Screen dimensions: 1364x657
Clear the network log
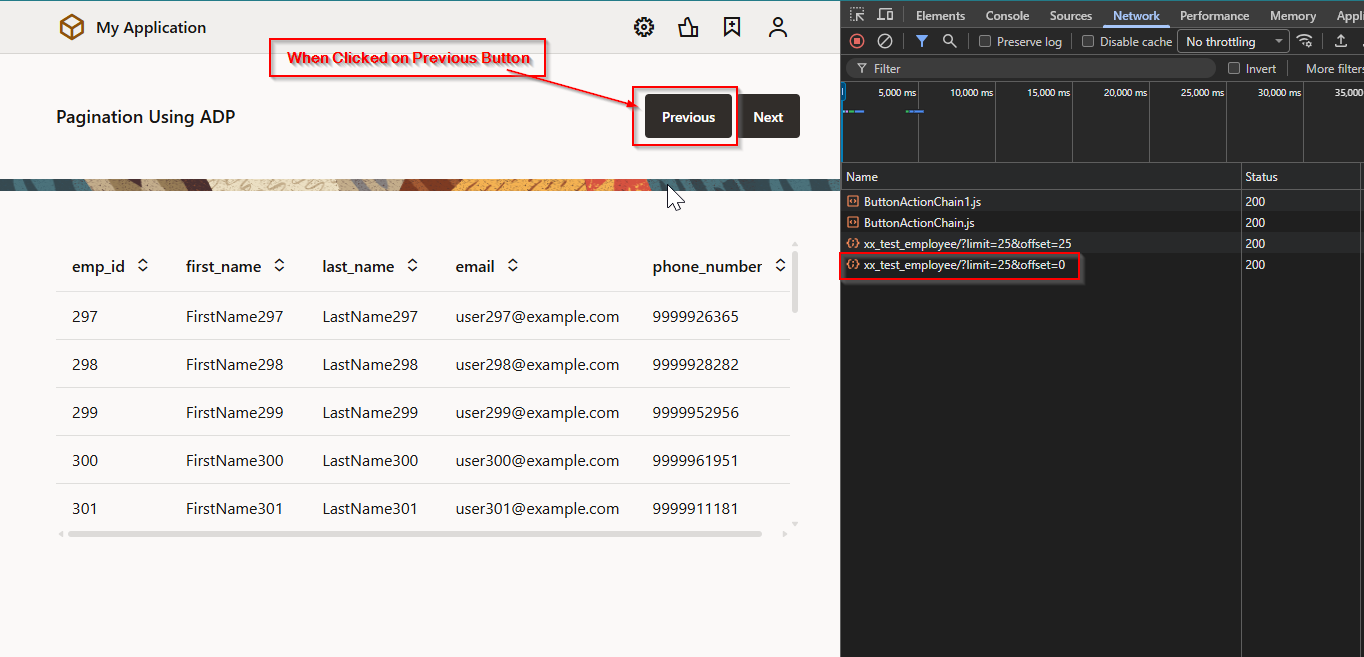click(x=885, y=41)
